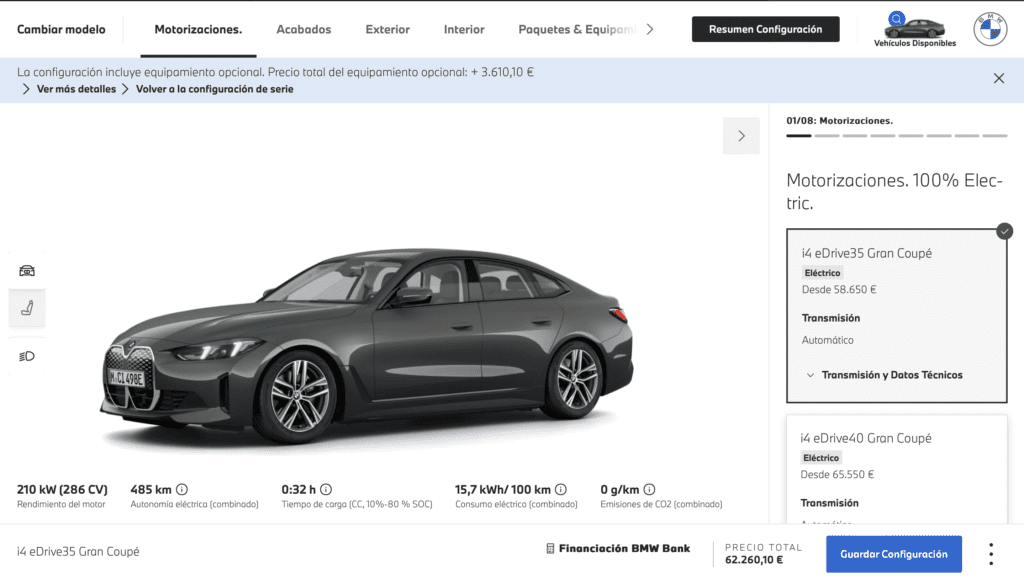Open Cambiar modelo
1024x584 pixels.
[x=61, y=29]
